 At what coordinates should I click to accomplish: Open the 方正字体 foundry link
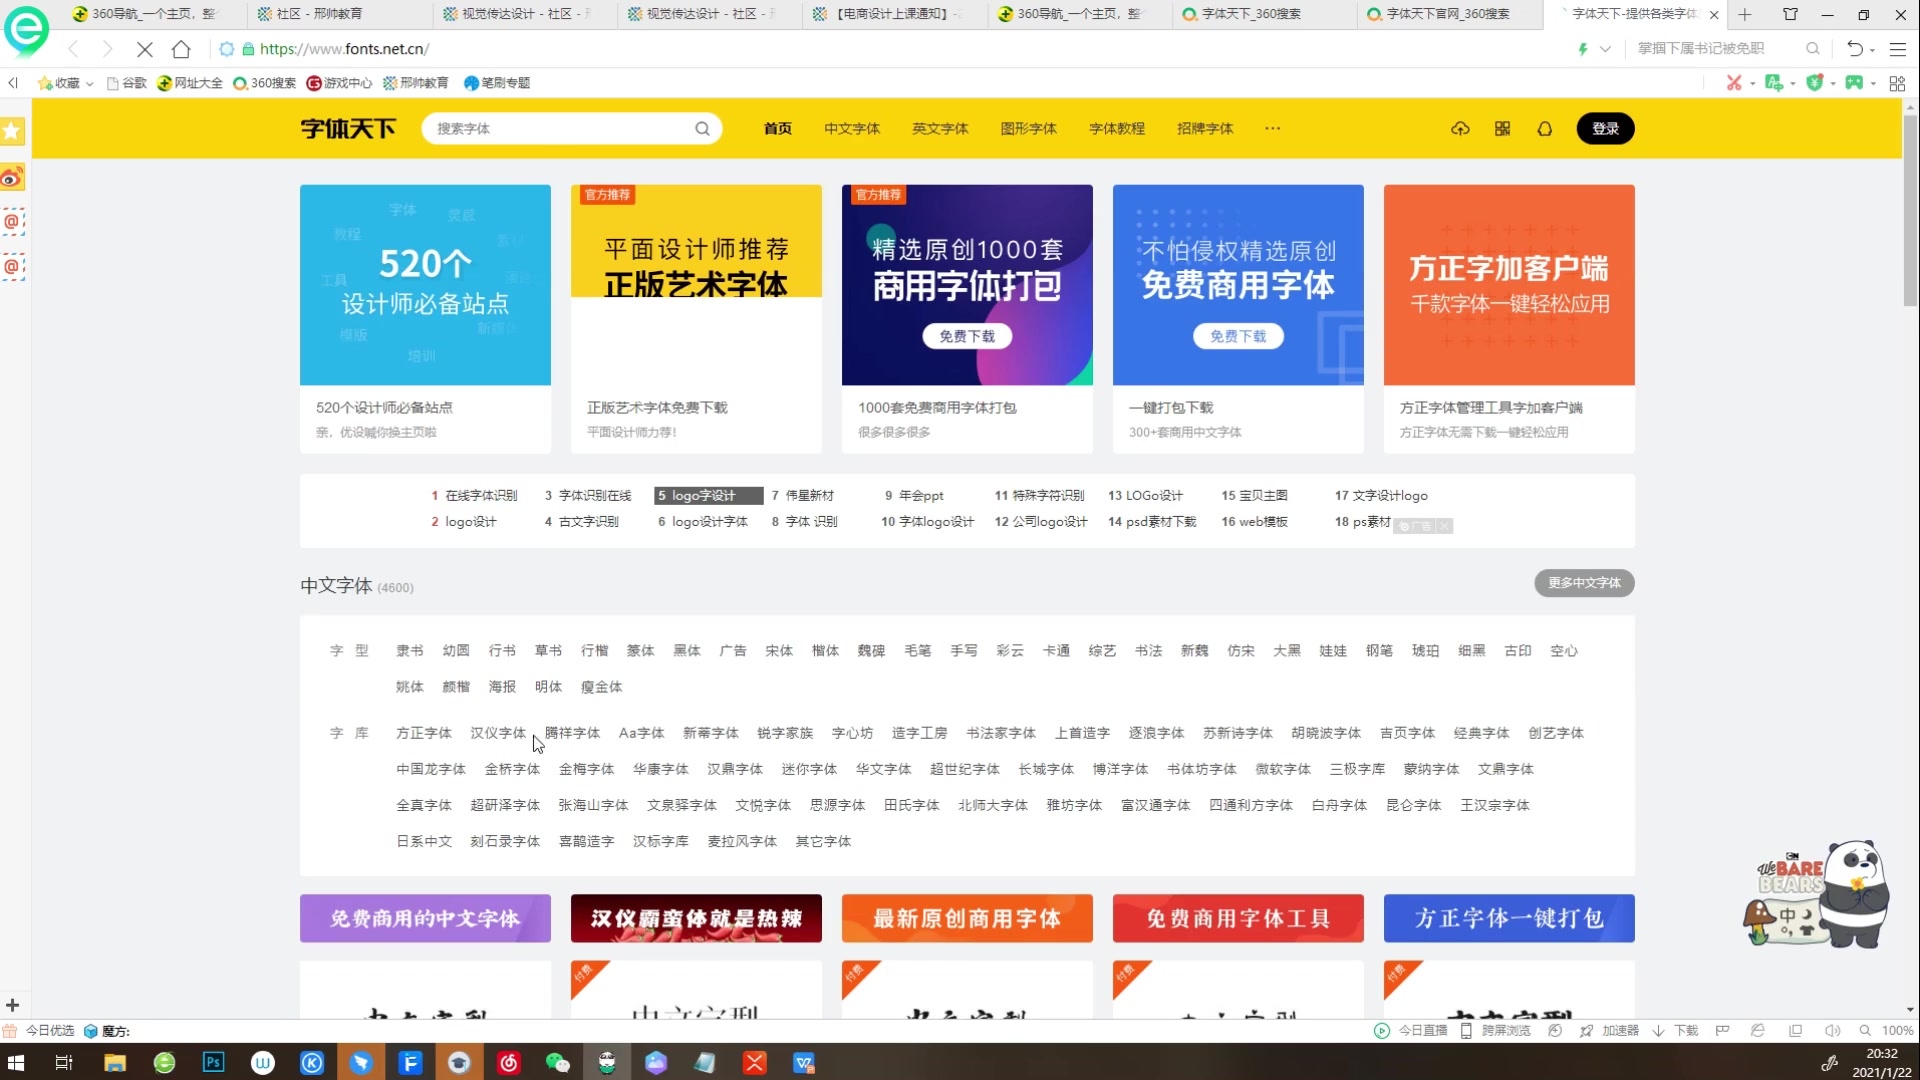tap(424, 733)
